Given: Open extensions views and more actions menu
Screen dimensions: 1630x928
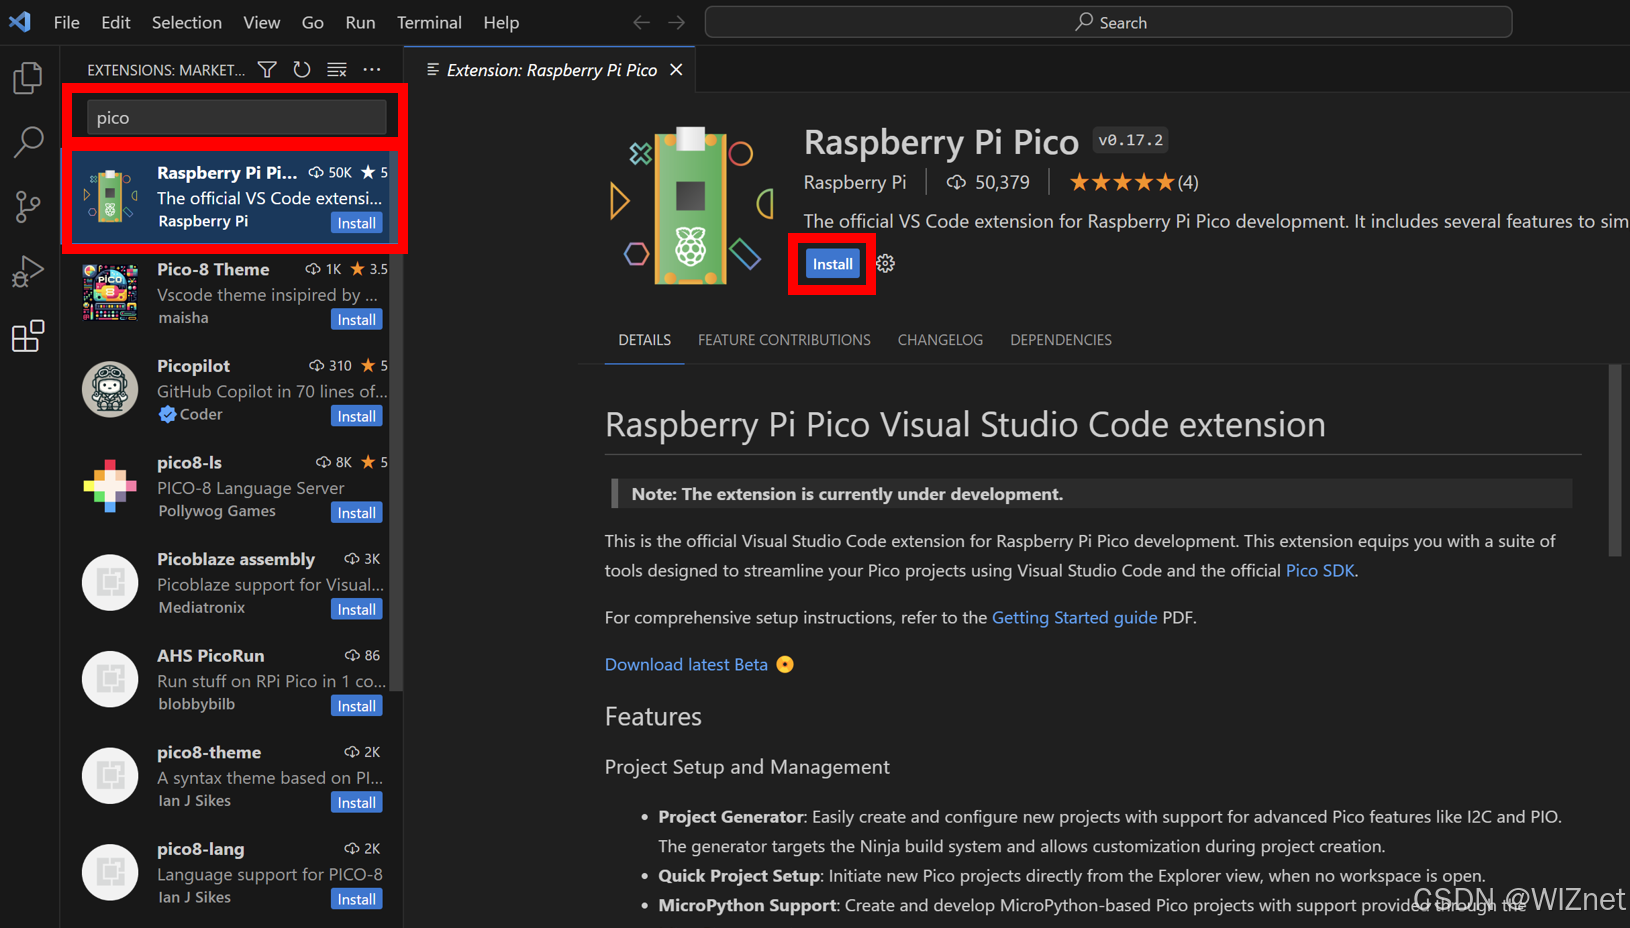Looking at the screenshot, I should point(372,69).
